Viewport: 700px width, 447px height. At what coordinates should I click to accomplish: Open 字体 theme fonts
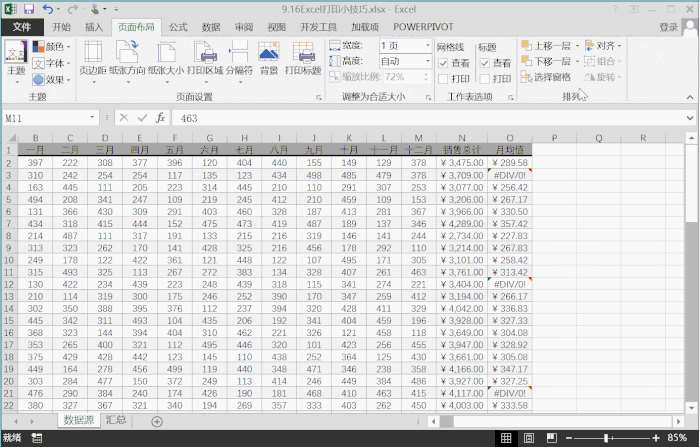tap(51, 63)
